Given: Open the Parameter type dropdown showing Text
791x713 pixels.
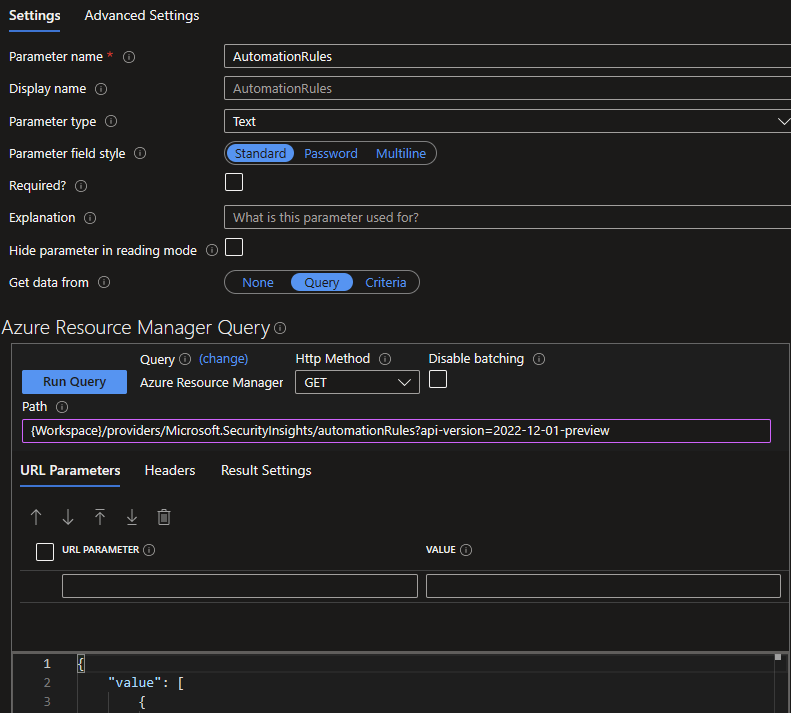Looking at the screenshot, I should [x=507, y=122].
